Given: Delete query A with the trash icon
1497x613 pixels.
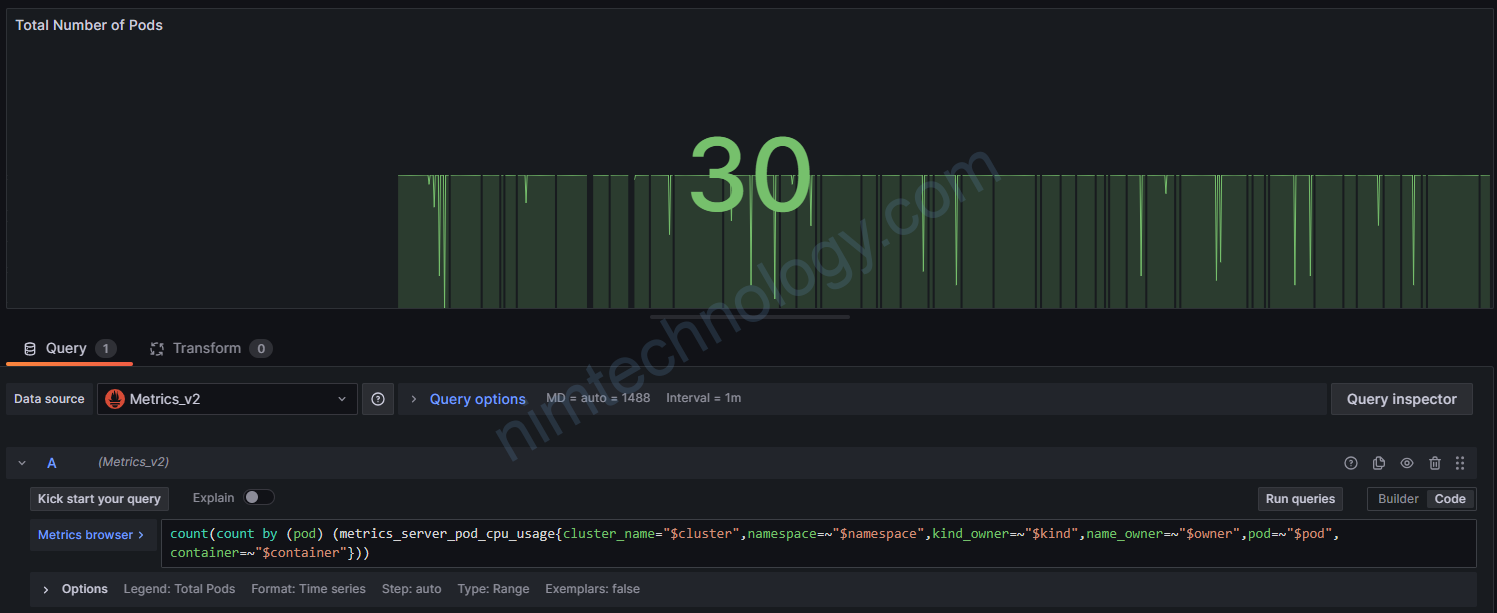Looking at the screenshot, I should click(x=1435, y=463).
